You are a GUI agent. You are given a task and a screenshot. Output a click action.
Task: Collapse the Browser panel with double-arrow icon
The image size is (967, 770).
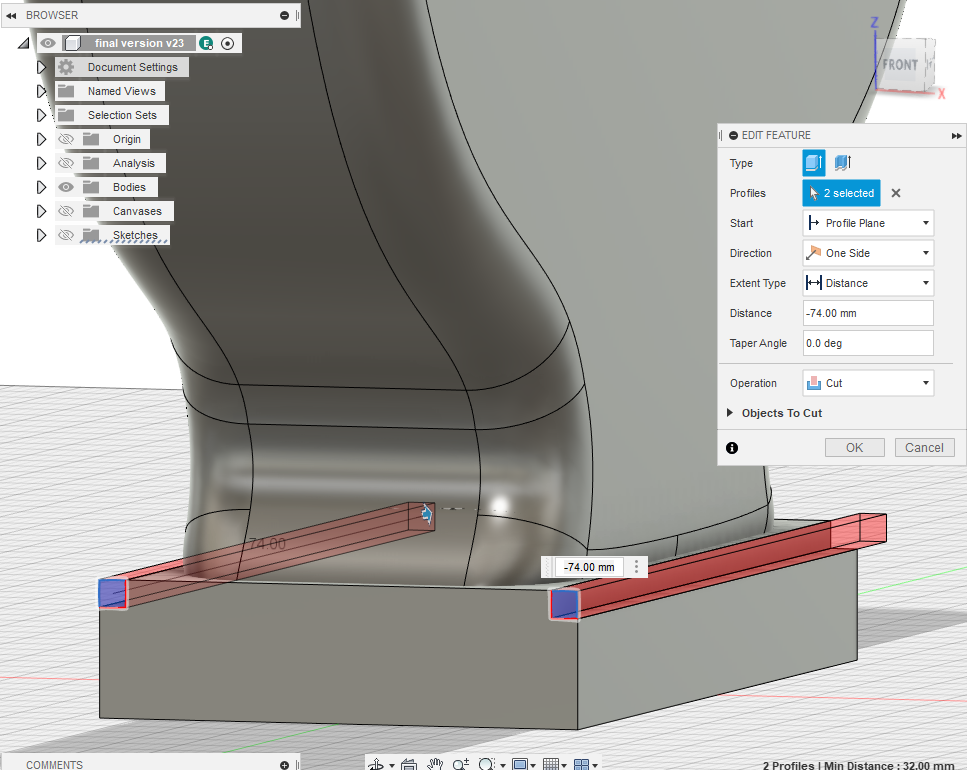(x=11, y=15)
